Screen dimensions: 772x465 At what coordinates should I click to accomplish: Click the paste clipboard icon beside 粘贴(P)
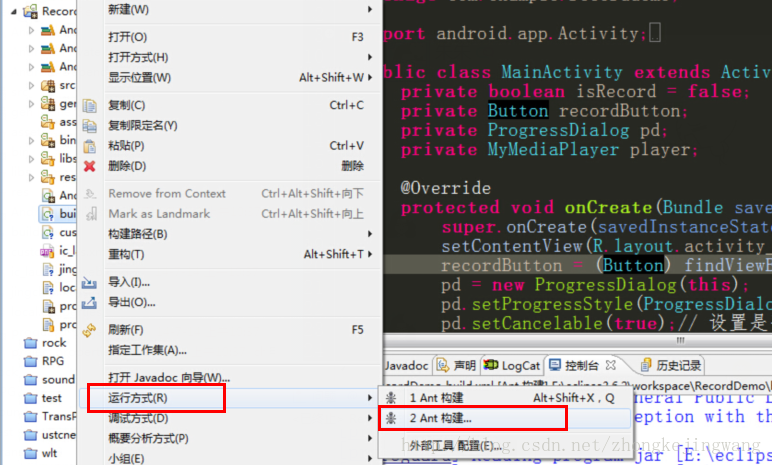[90, 146]
